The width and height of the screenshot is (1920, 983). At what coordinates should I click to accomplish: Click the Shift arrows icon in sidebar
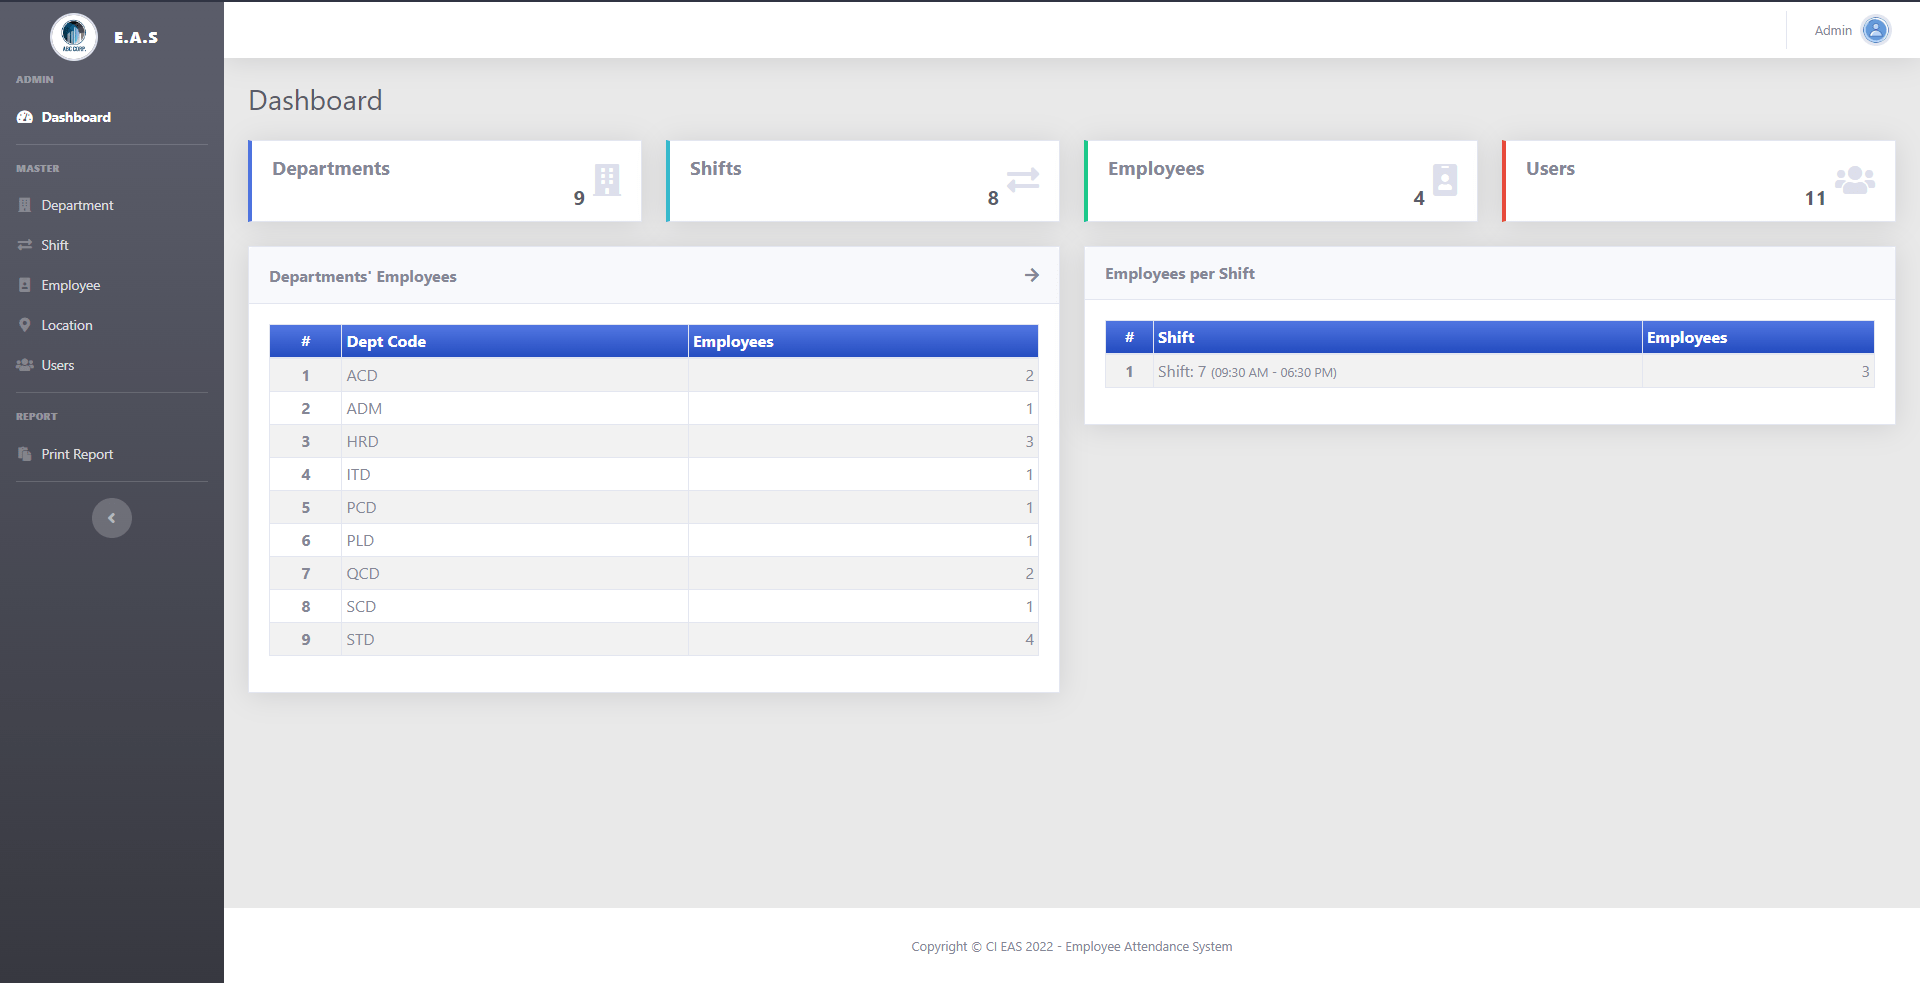click(x=24, y=245)
